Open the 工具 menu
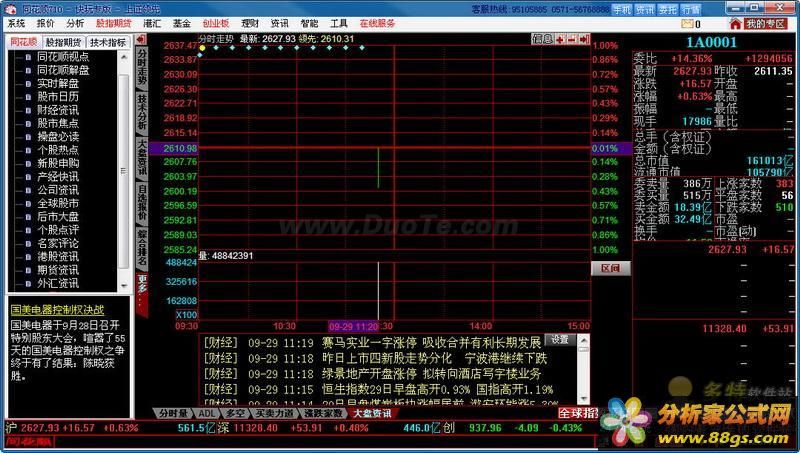800x453 pixels. coord(339,23)
